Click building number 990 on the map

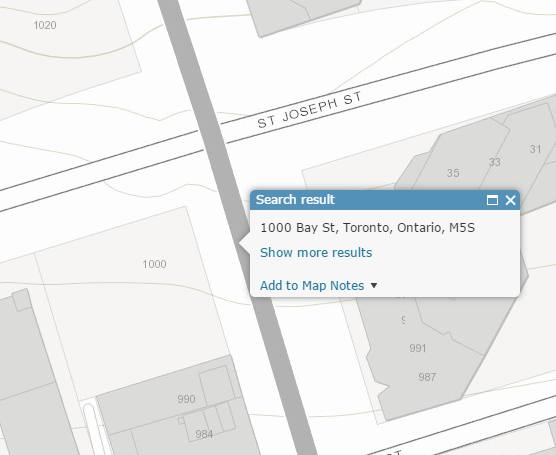click(x=186, y=399)
